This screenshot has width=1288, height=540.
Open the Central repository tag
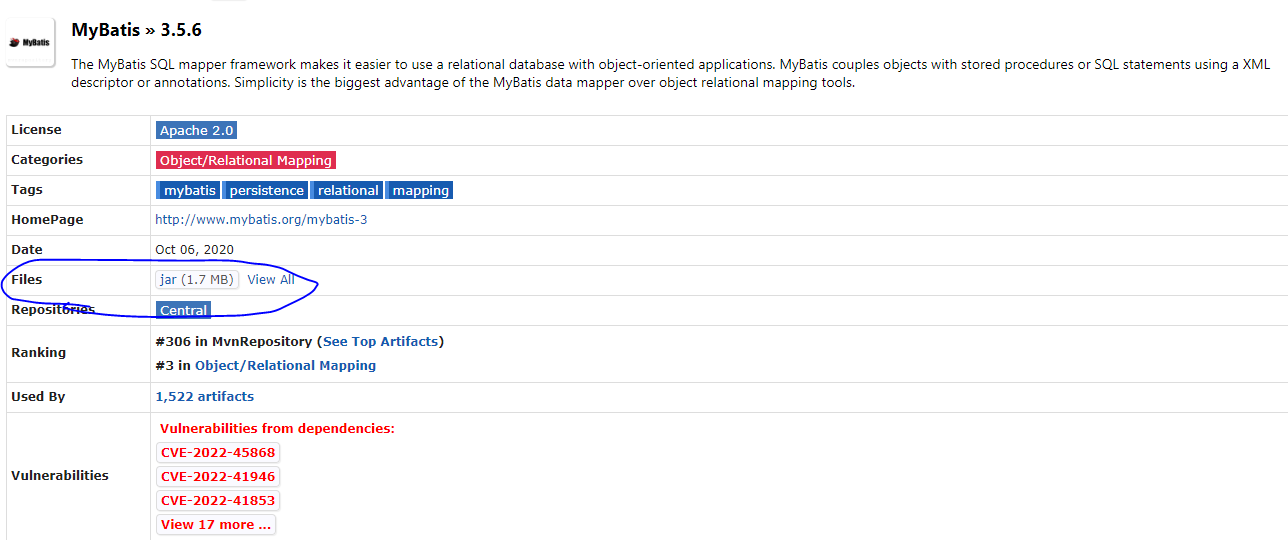(x=184, y=310)
